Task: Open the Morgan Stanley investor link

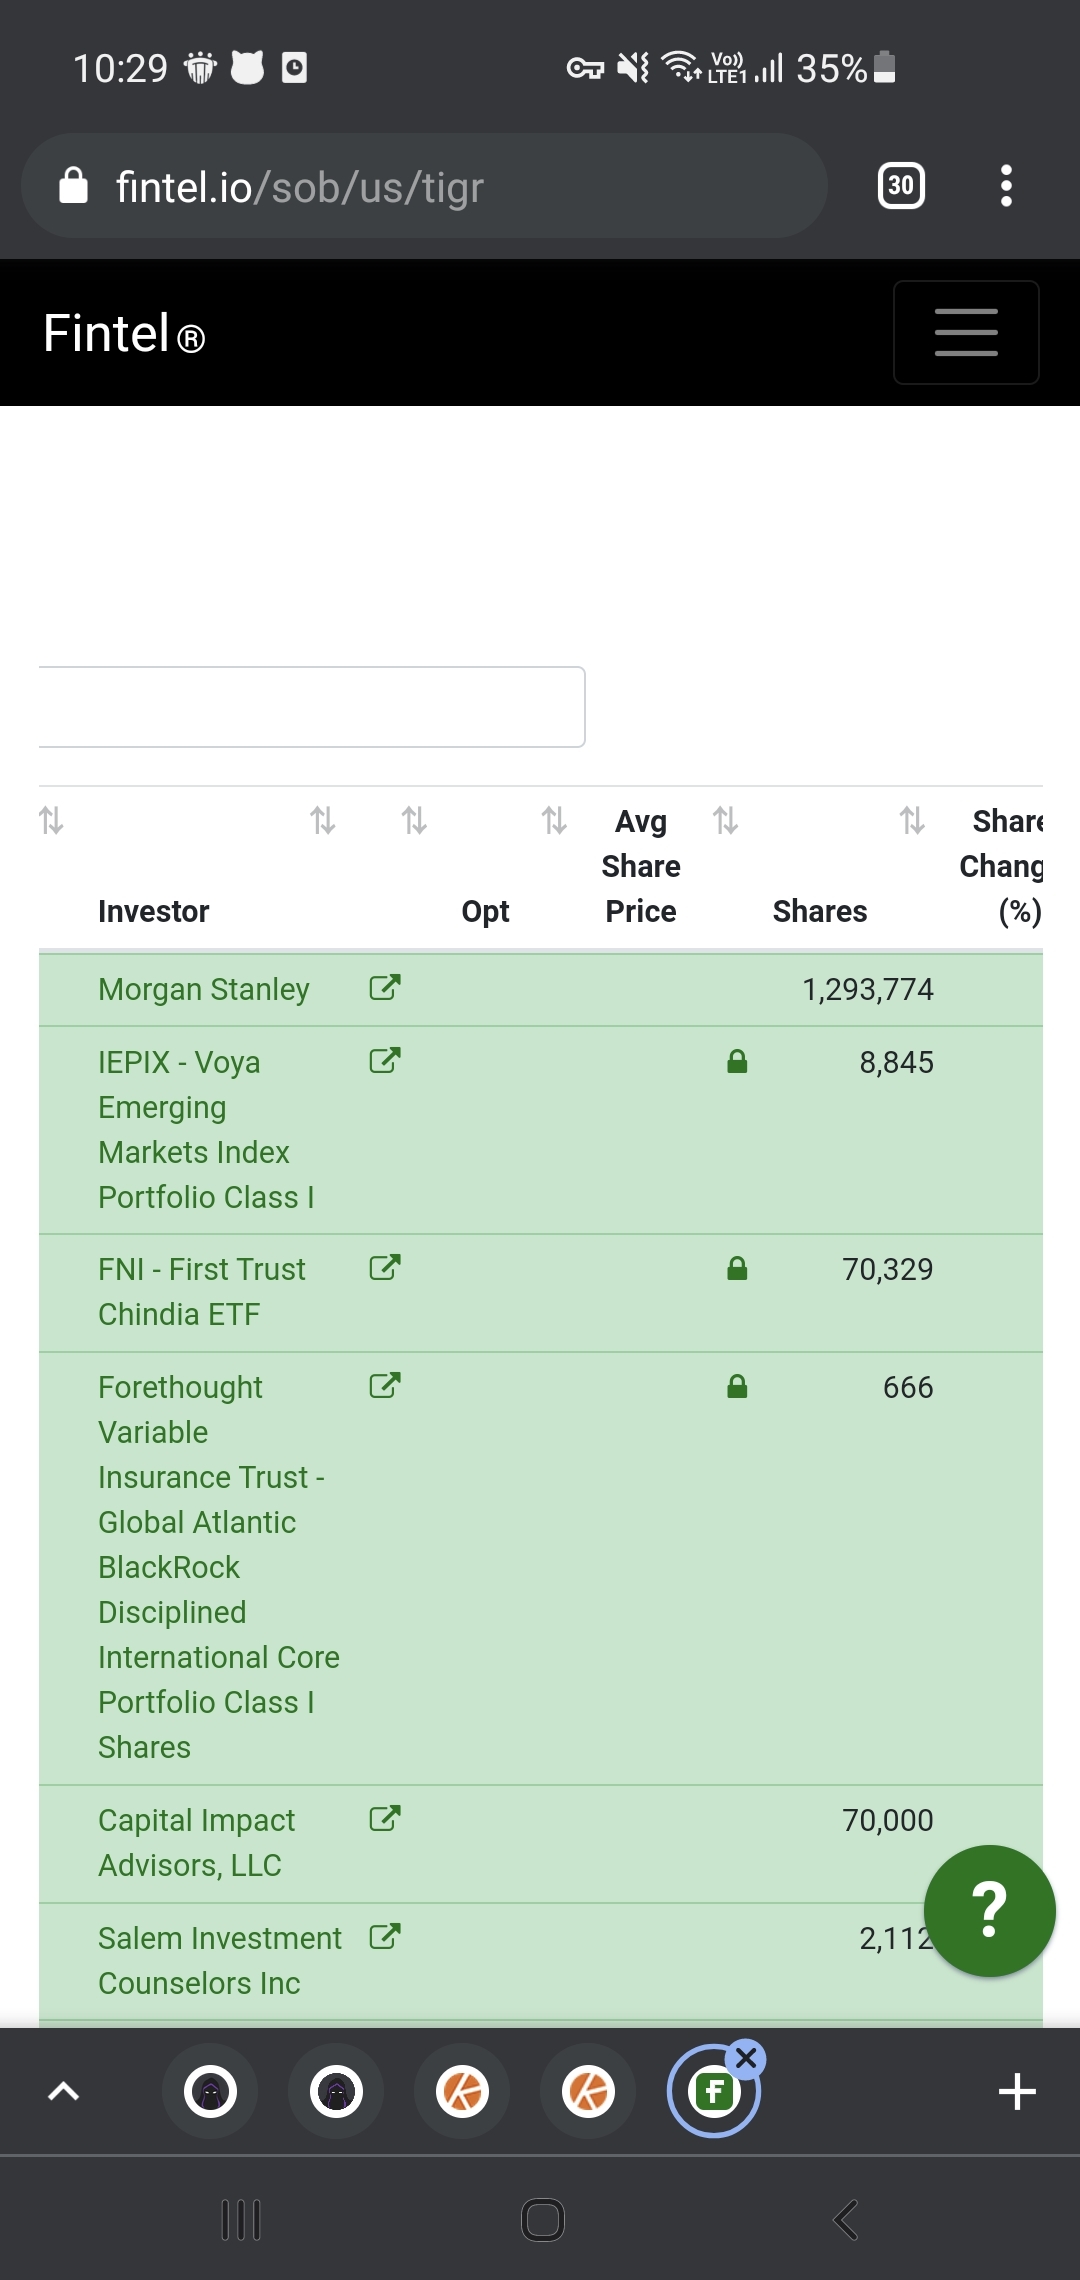Action: [204, 989]
